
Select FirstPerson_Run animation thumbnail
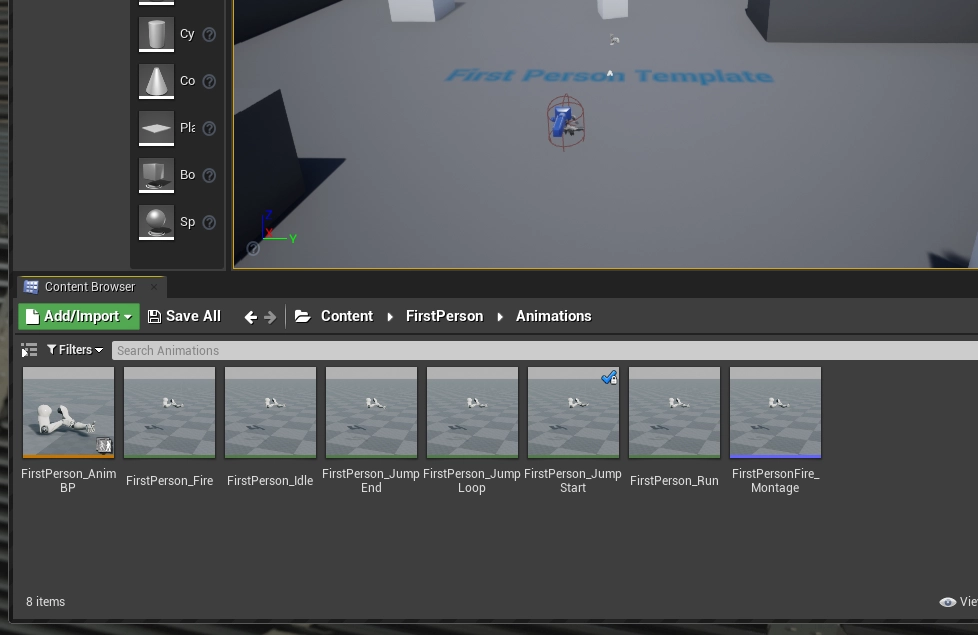pyautogui.click(x=675, y=412)
